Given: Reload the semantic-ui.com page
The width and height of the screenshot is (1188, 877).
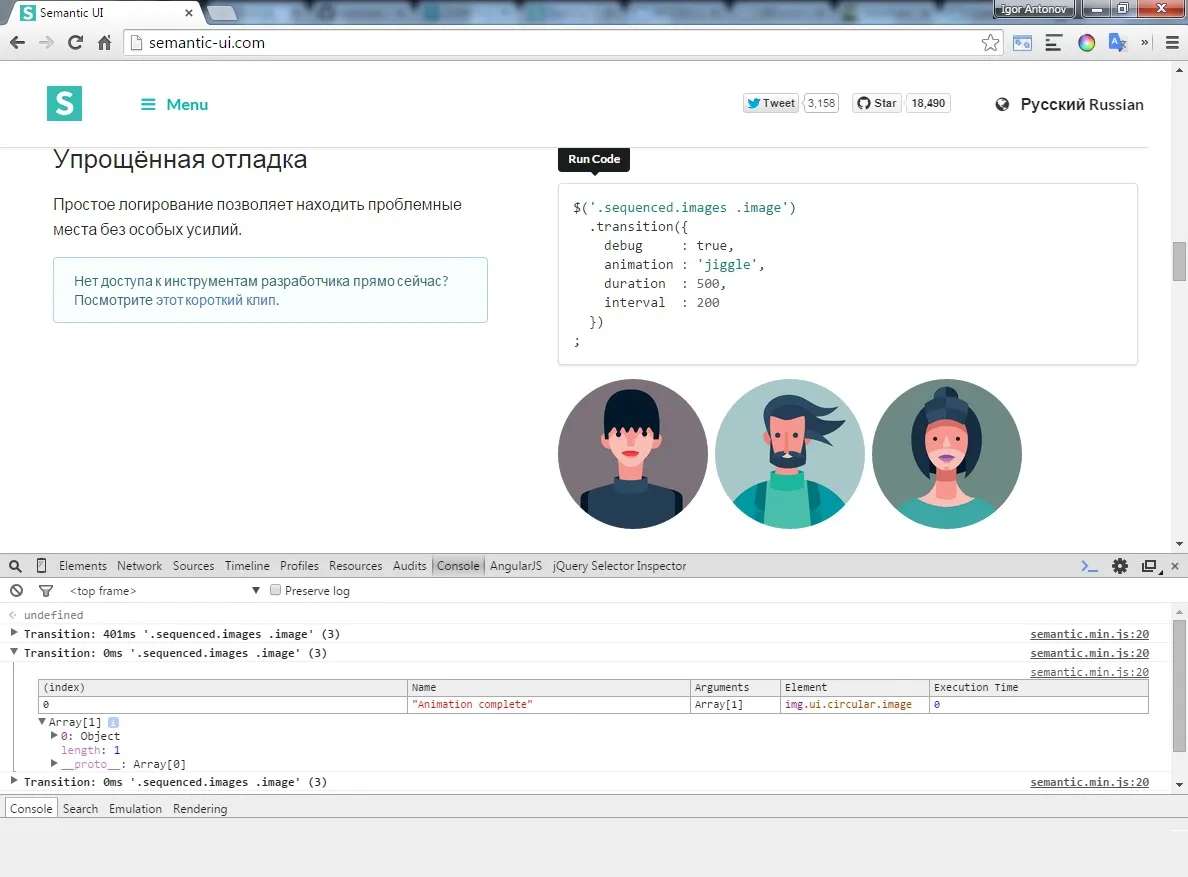Looking at the screenshot, I should [x=75, y=42].
